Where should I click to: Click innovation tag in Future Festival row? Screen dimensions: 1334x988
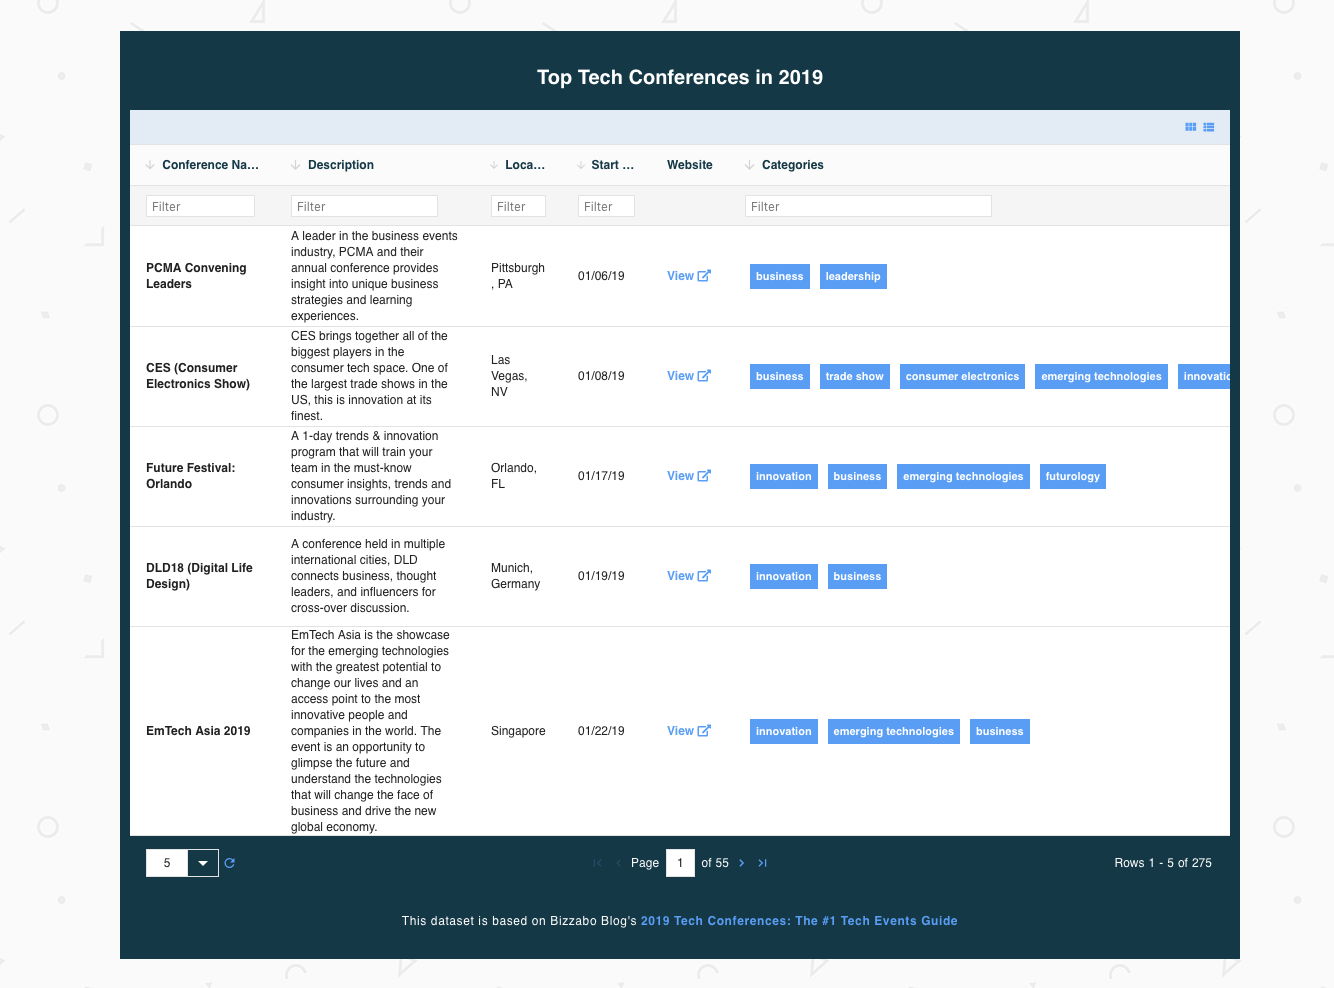pos(784,476)
